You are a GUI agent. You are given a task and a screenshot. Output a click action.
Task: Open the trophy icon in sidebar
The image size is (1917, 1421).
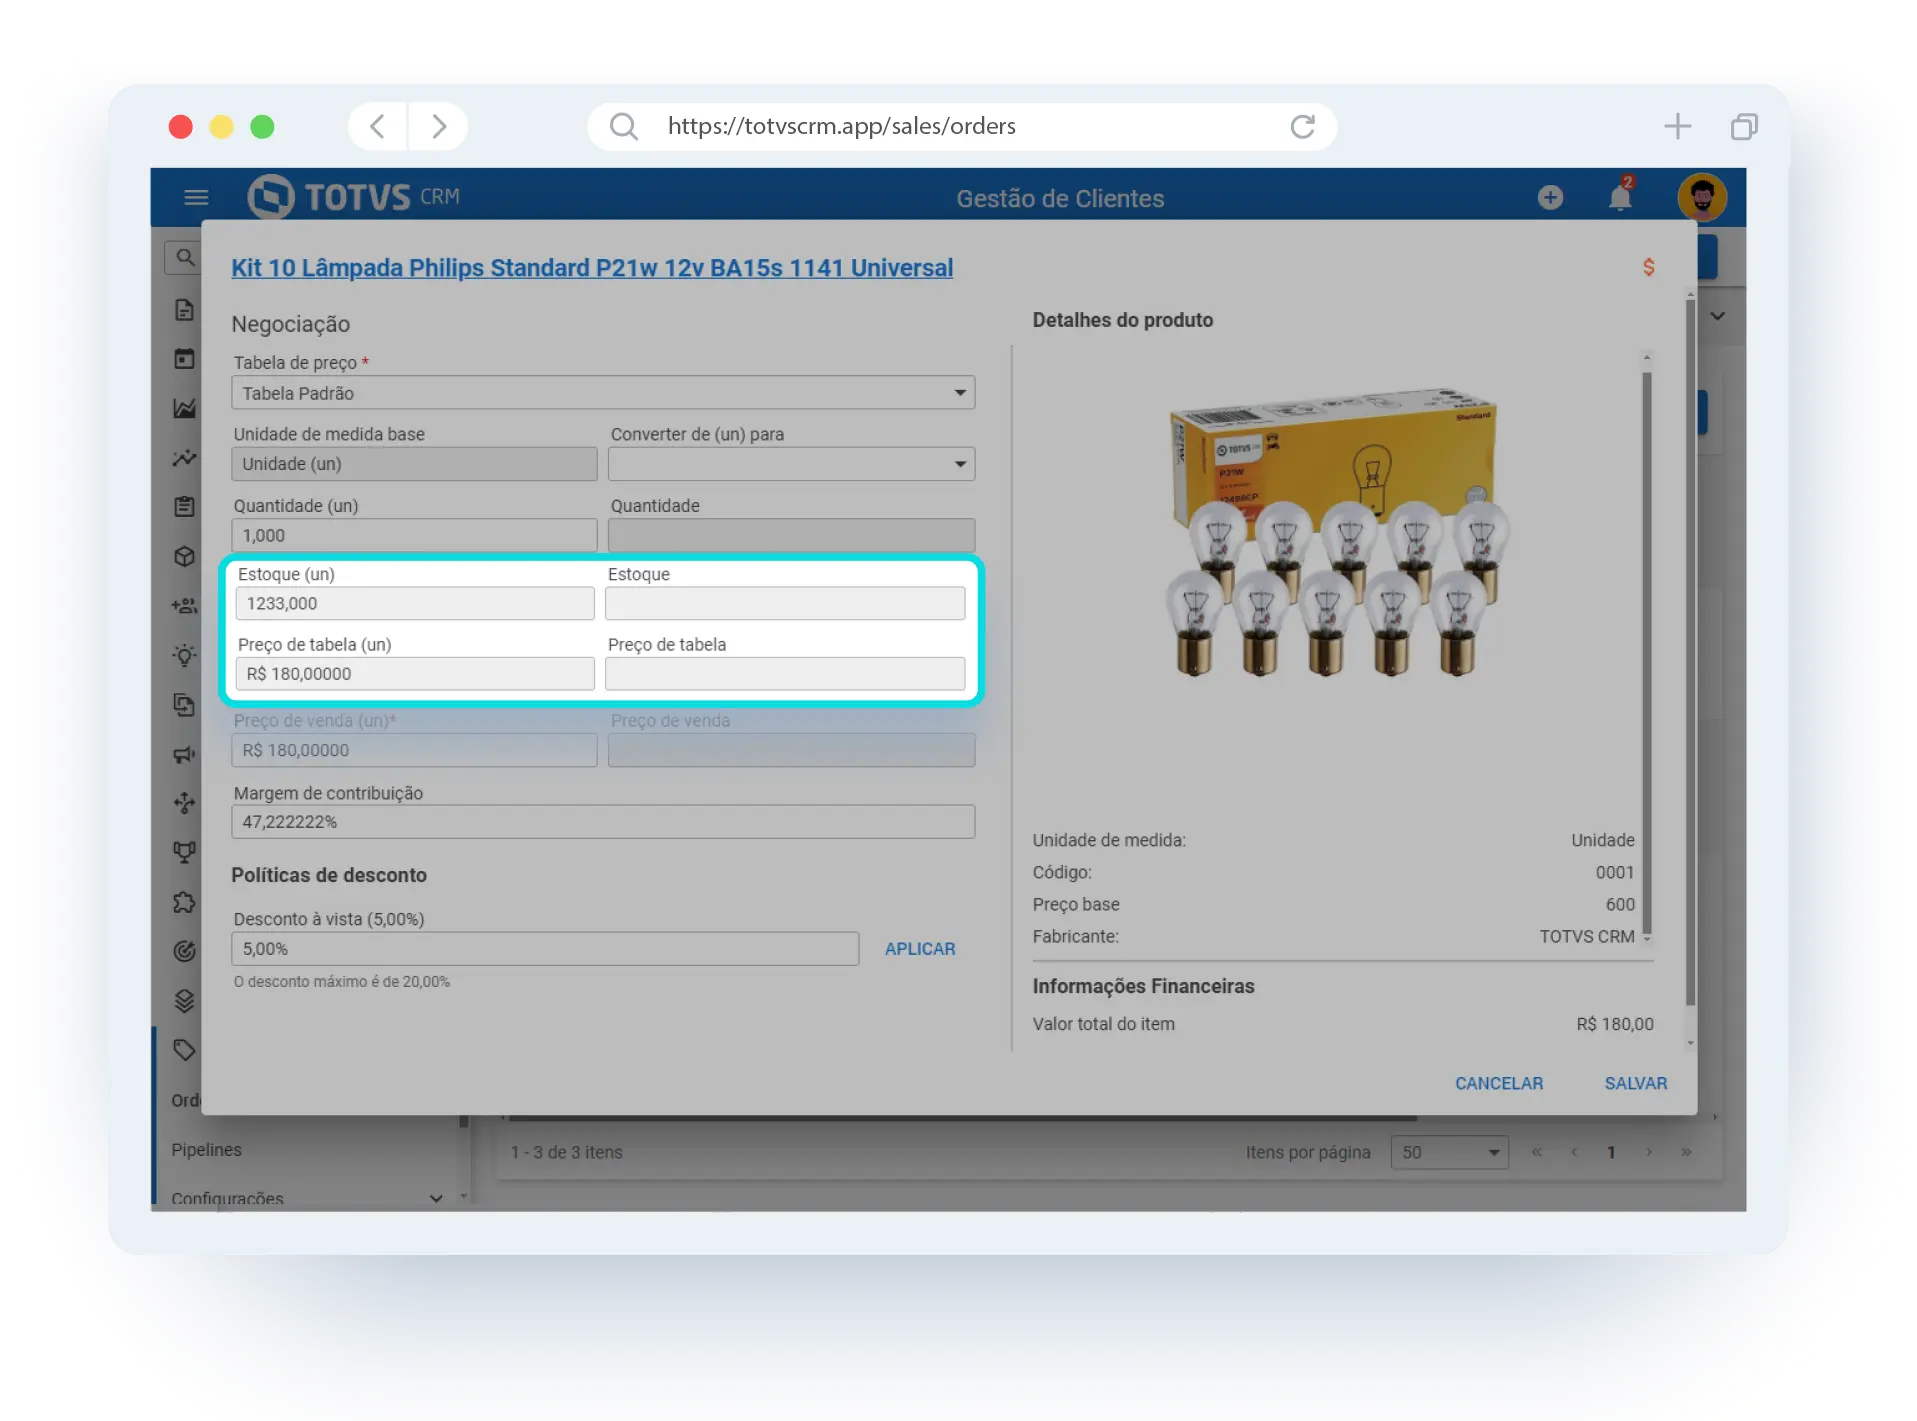point(185,852)
